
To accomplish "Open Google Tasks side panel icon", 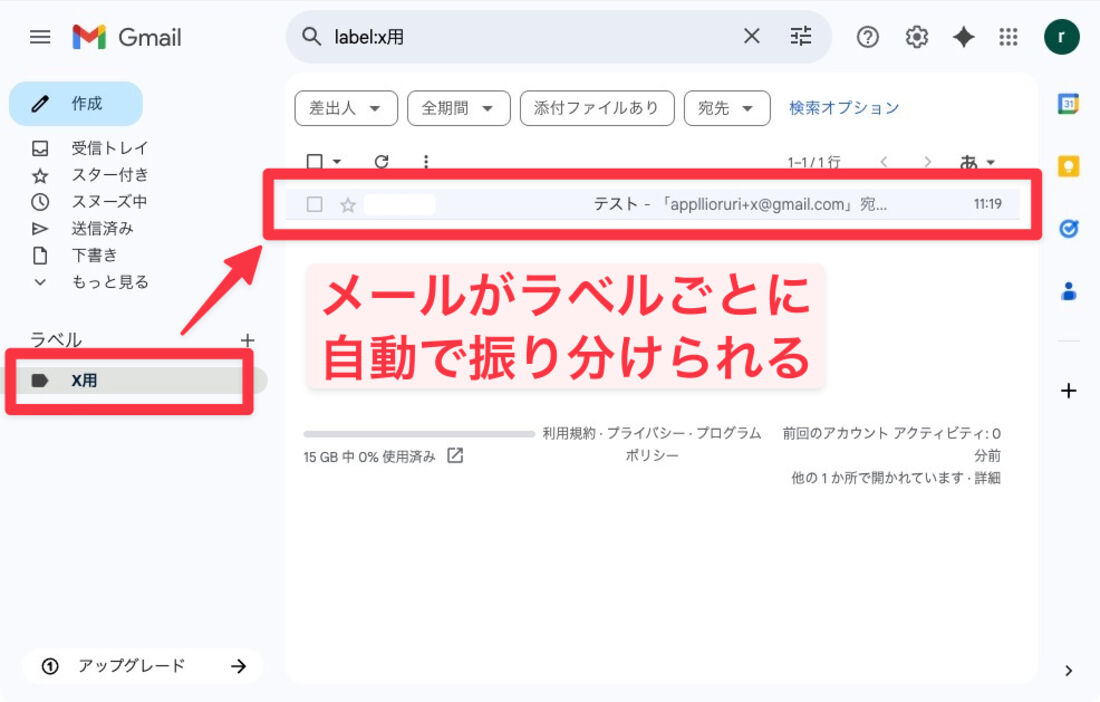I will (x=1068, y=229).
